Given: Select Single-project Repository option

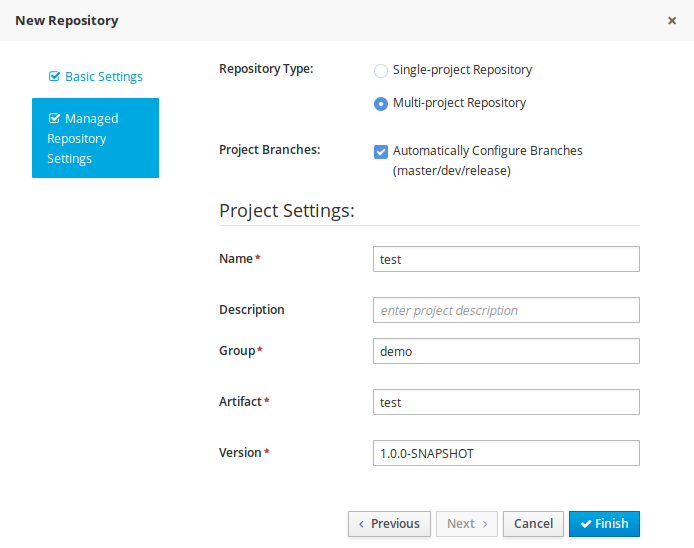Looking at the screenshot, I should (381, 70).
